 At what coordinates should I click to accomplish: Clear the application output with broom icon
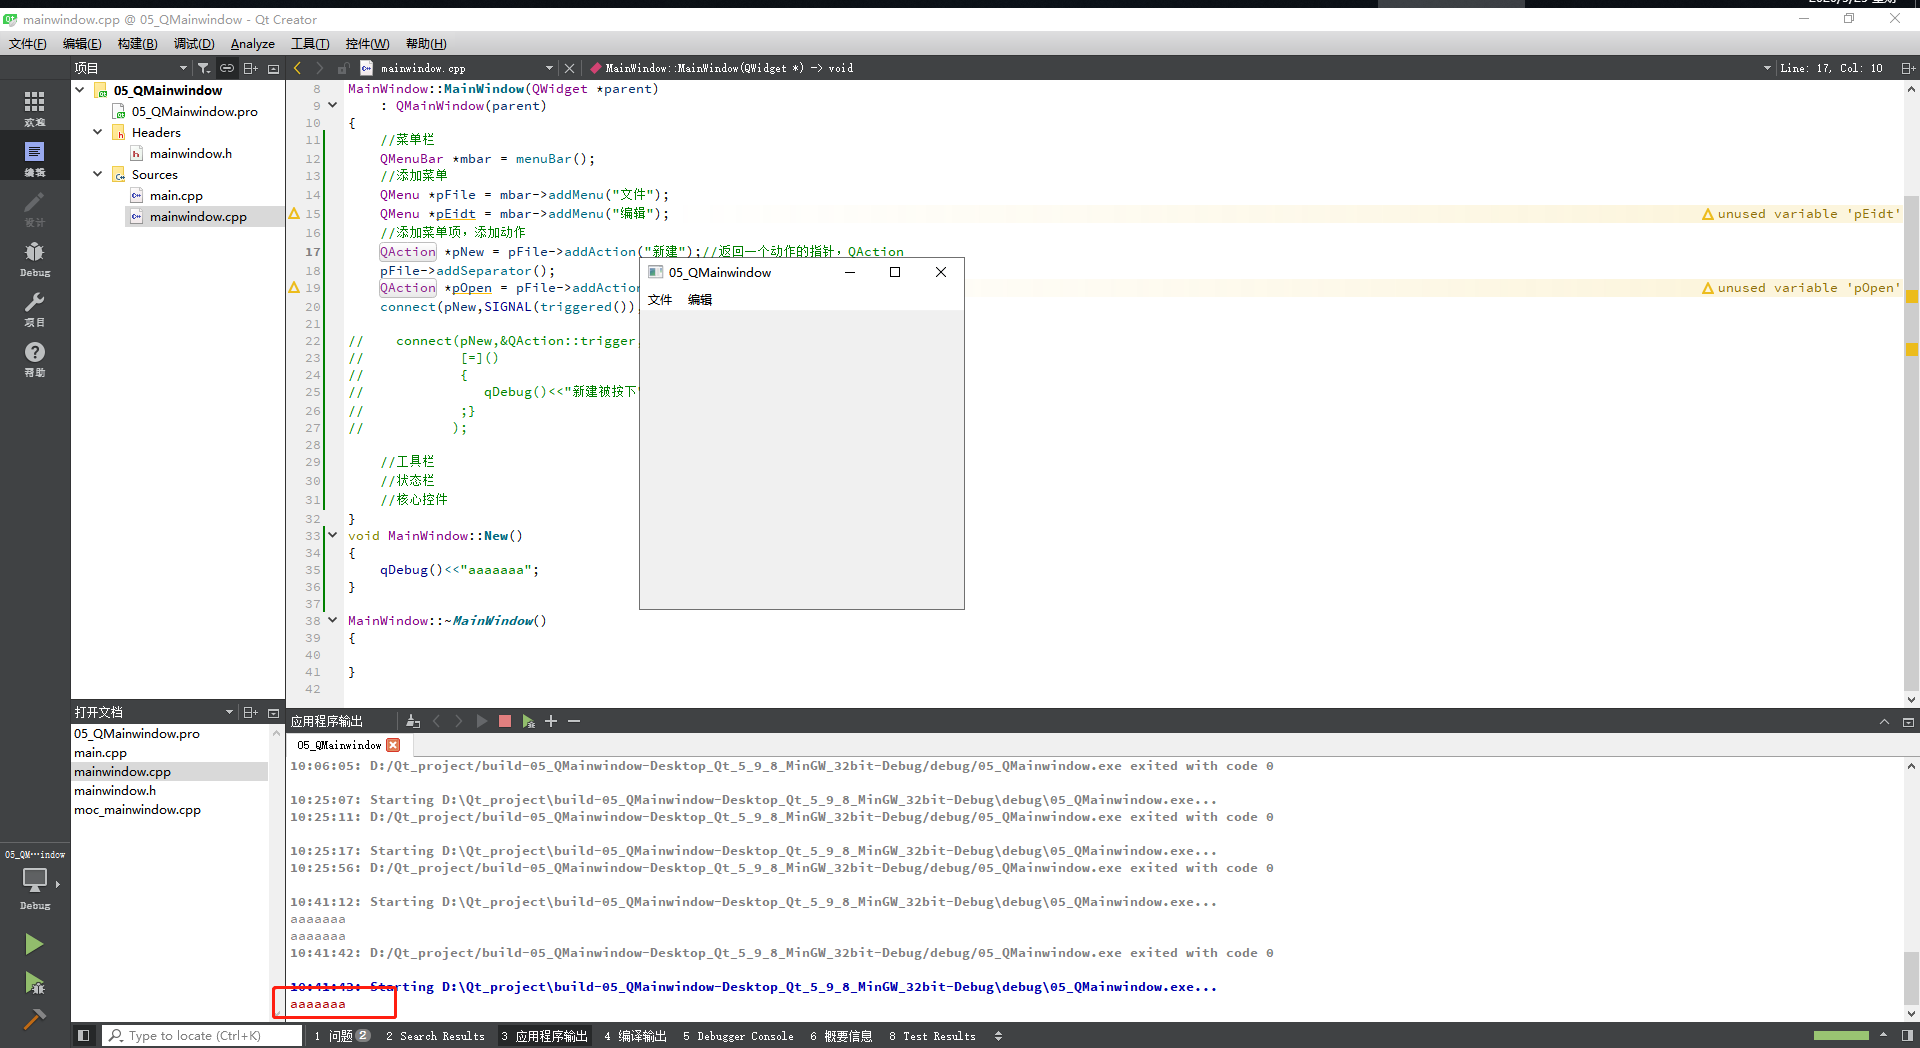click(413, 721)
